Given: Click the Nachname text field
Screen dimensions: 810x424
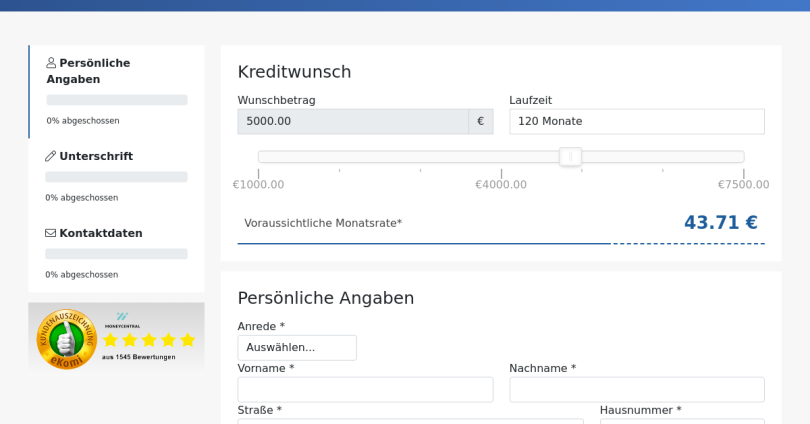Looking at the screenshot, I should (x=636, y=389).
